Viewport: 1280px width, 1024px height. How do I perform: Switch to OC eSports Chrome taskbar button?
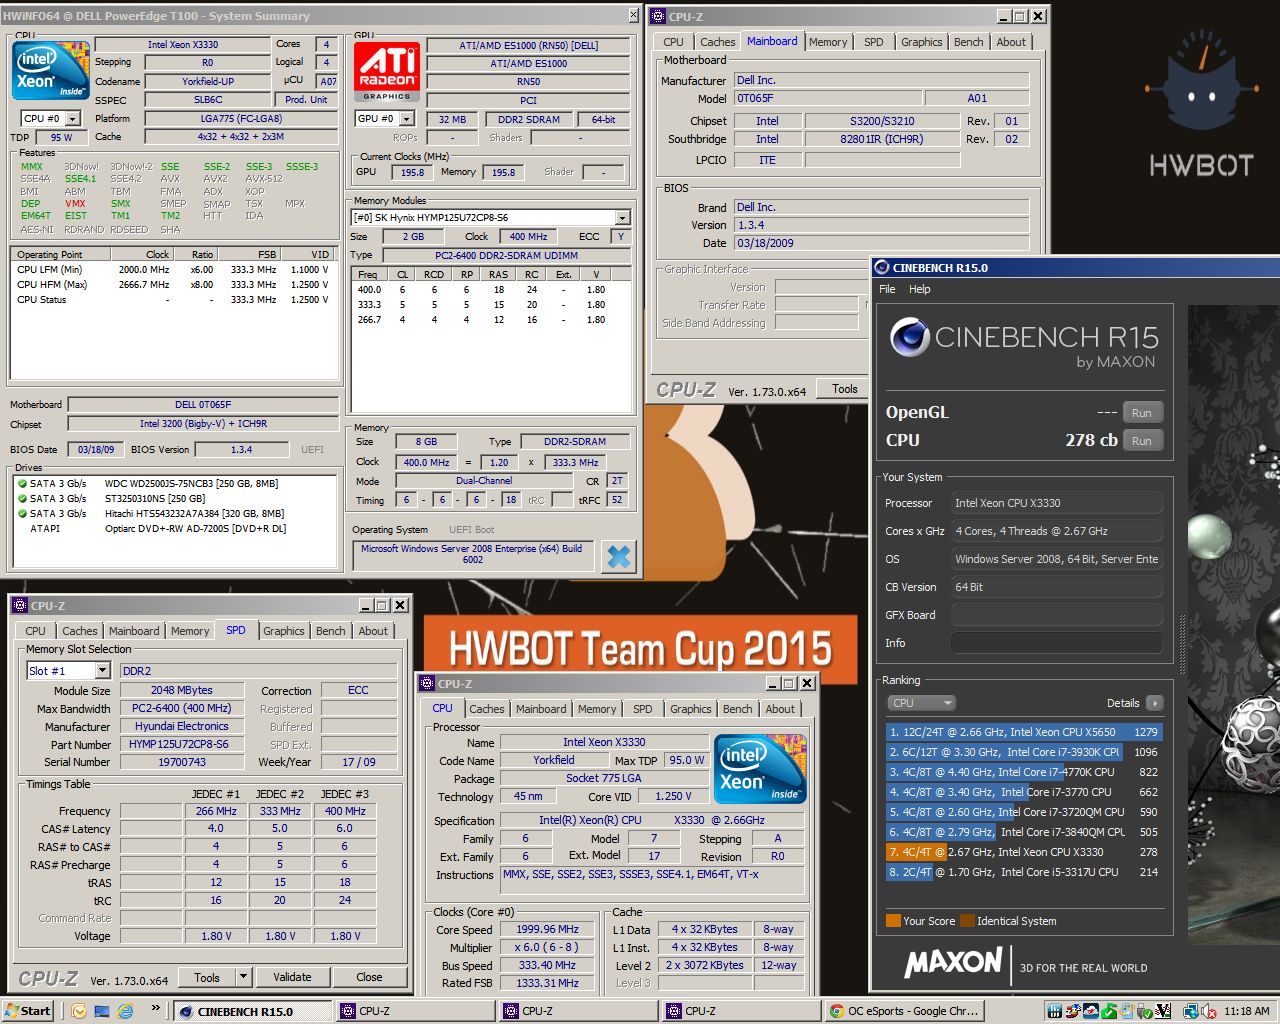click(x=904, y=1011)
